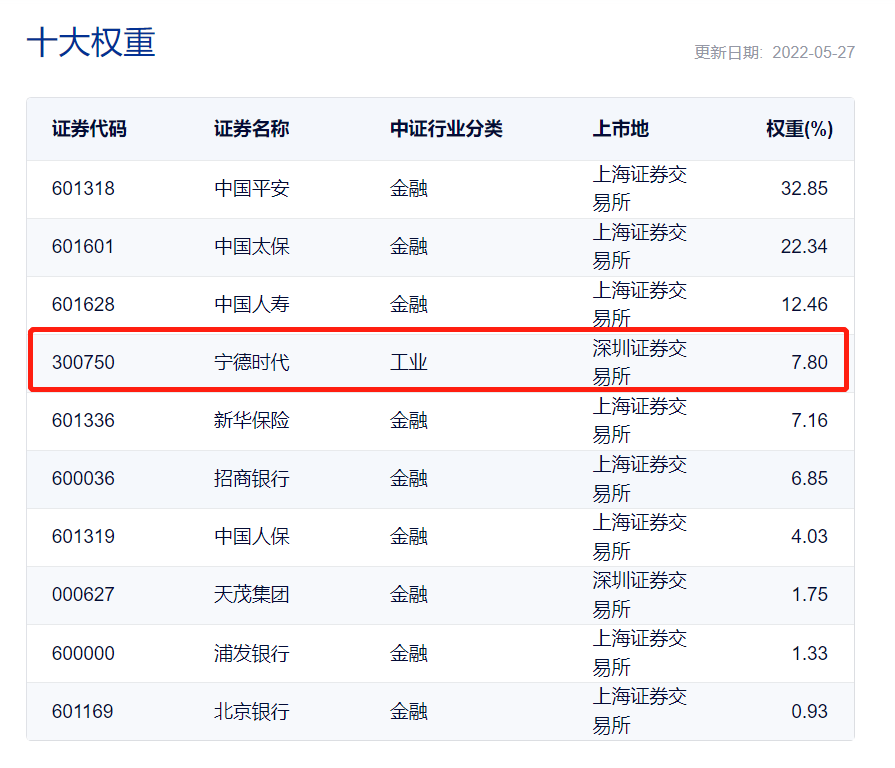This screenshot has width=895, height=768.
Task: Click the 天茂集团 security name
Action: coord(251,594)
